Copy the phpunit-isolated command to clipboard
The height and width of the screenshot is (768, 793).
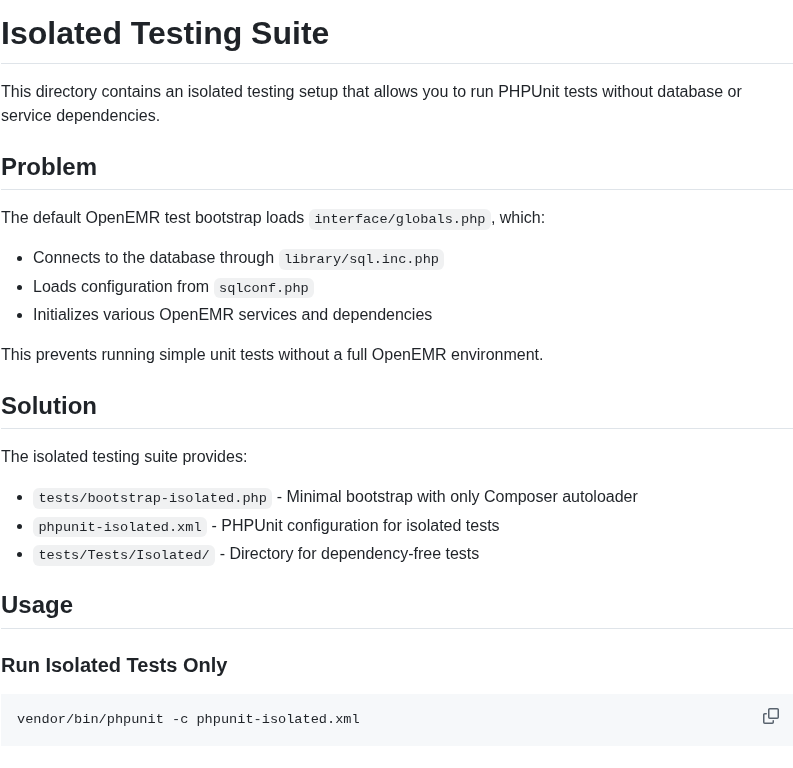pos(770,716)
